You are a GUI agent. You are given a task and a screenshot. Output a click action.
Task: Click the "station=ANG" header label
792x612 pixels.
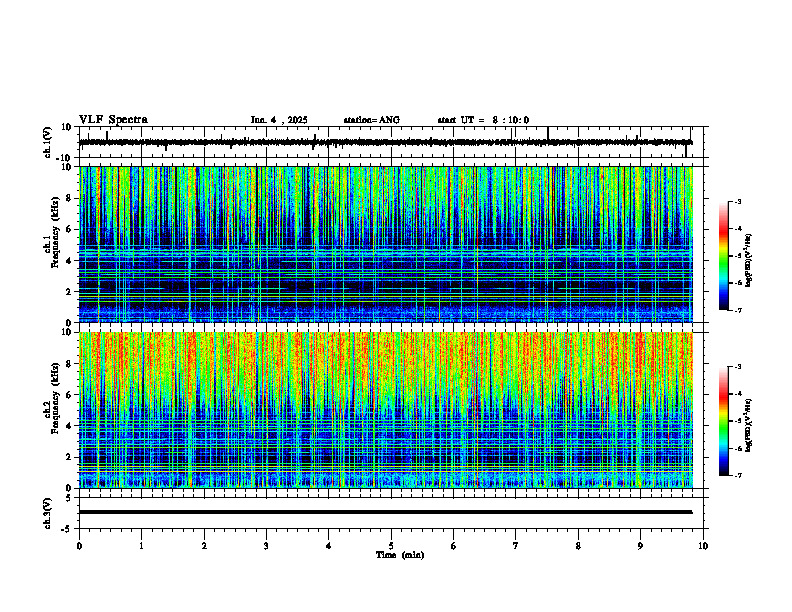pyautogui.click(x=372, y=120)
